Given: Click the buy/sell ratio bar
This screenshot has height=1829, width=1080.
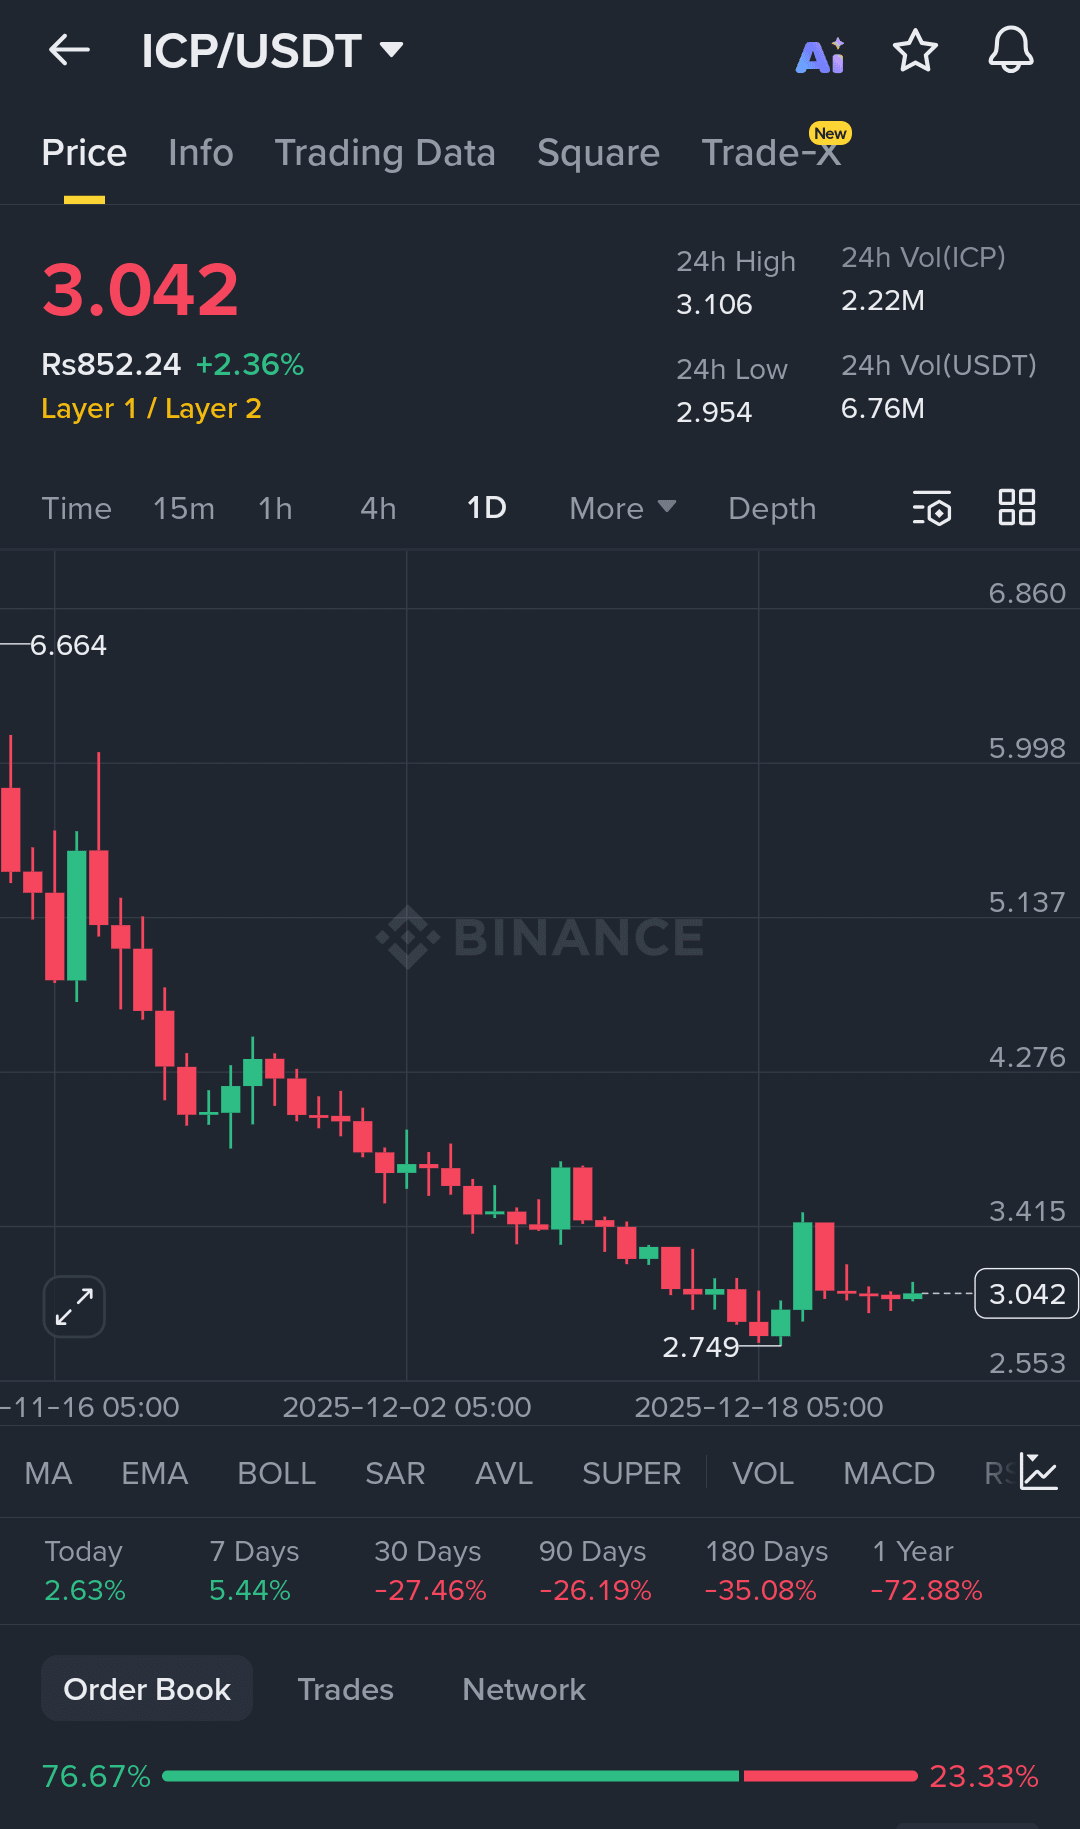Looking at the screenshot, I should point(540,1776).
